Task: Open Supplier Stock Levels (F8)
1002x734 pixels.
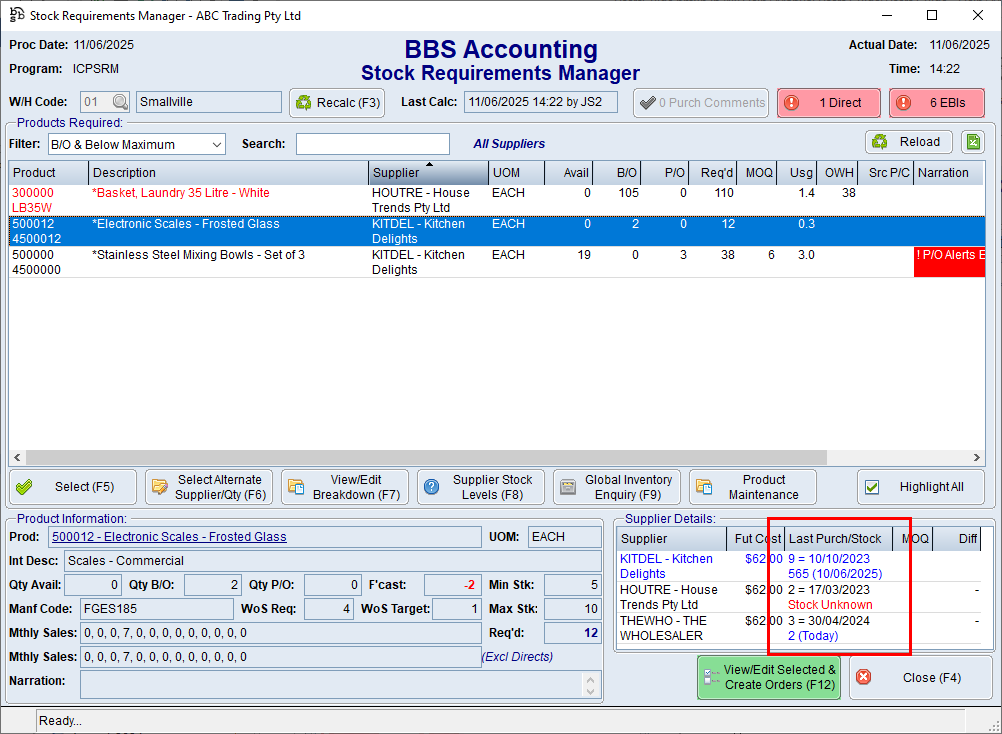Action: point(481,487)
